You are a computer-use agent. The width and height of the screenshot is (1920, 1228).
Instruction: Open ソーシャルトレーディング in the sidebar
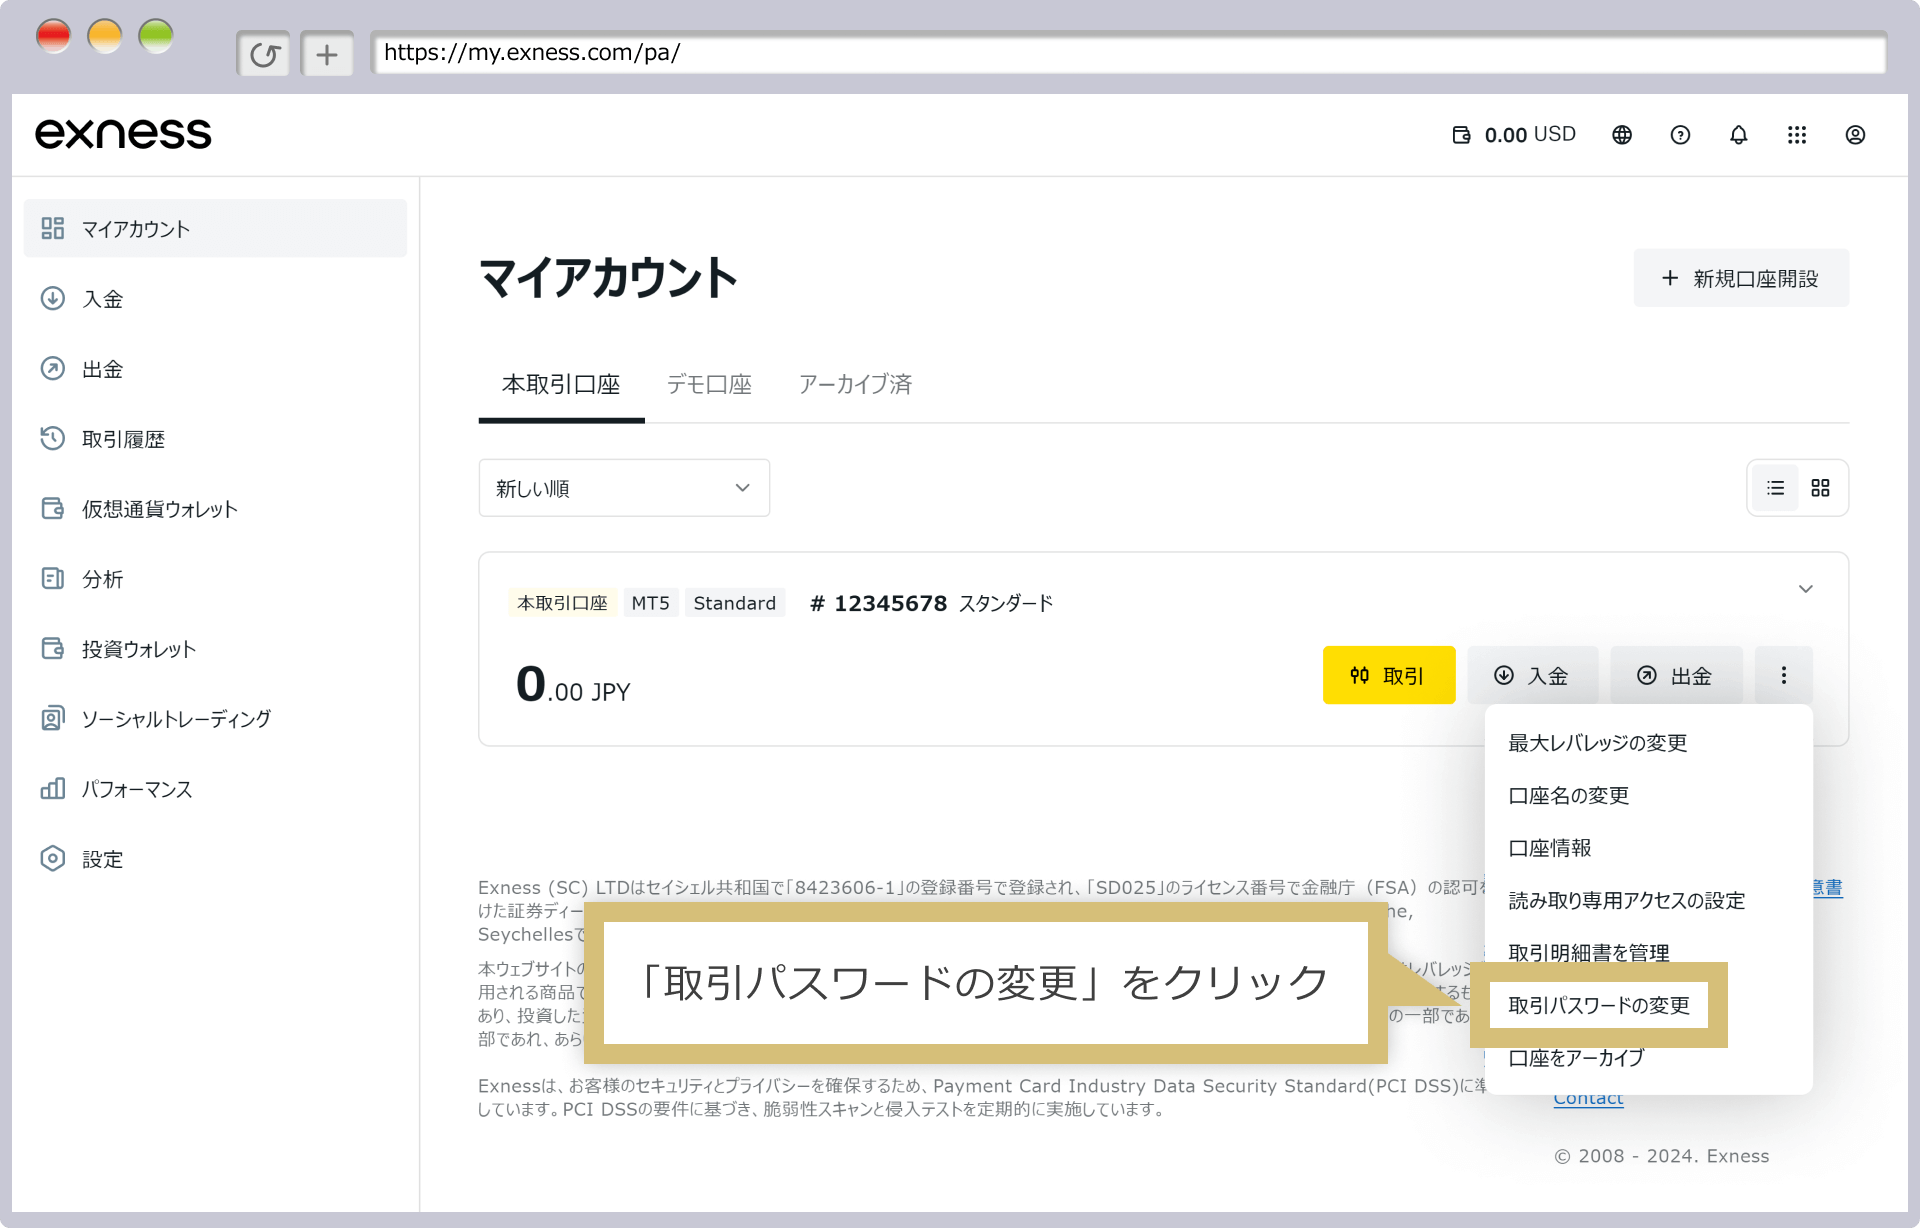pos(215,718)
